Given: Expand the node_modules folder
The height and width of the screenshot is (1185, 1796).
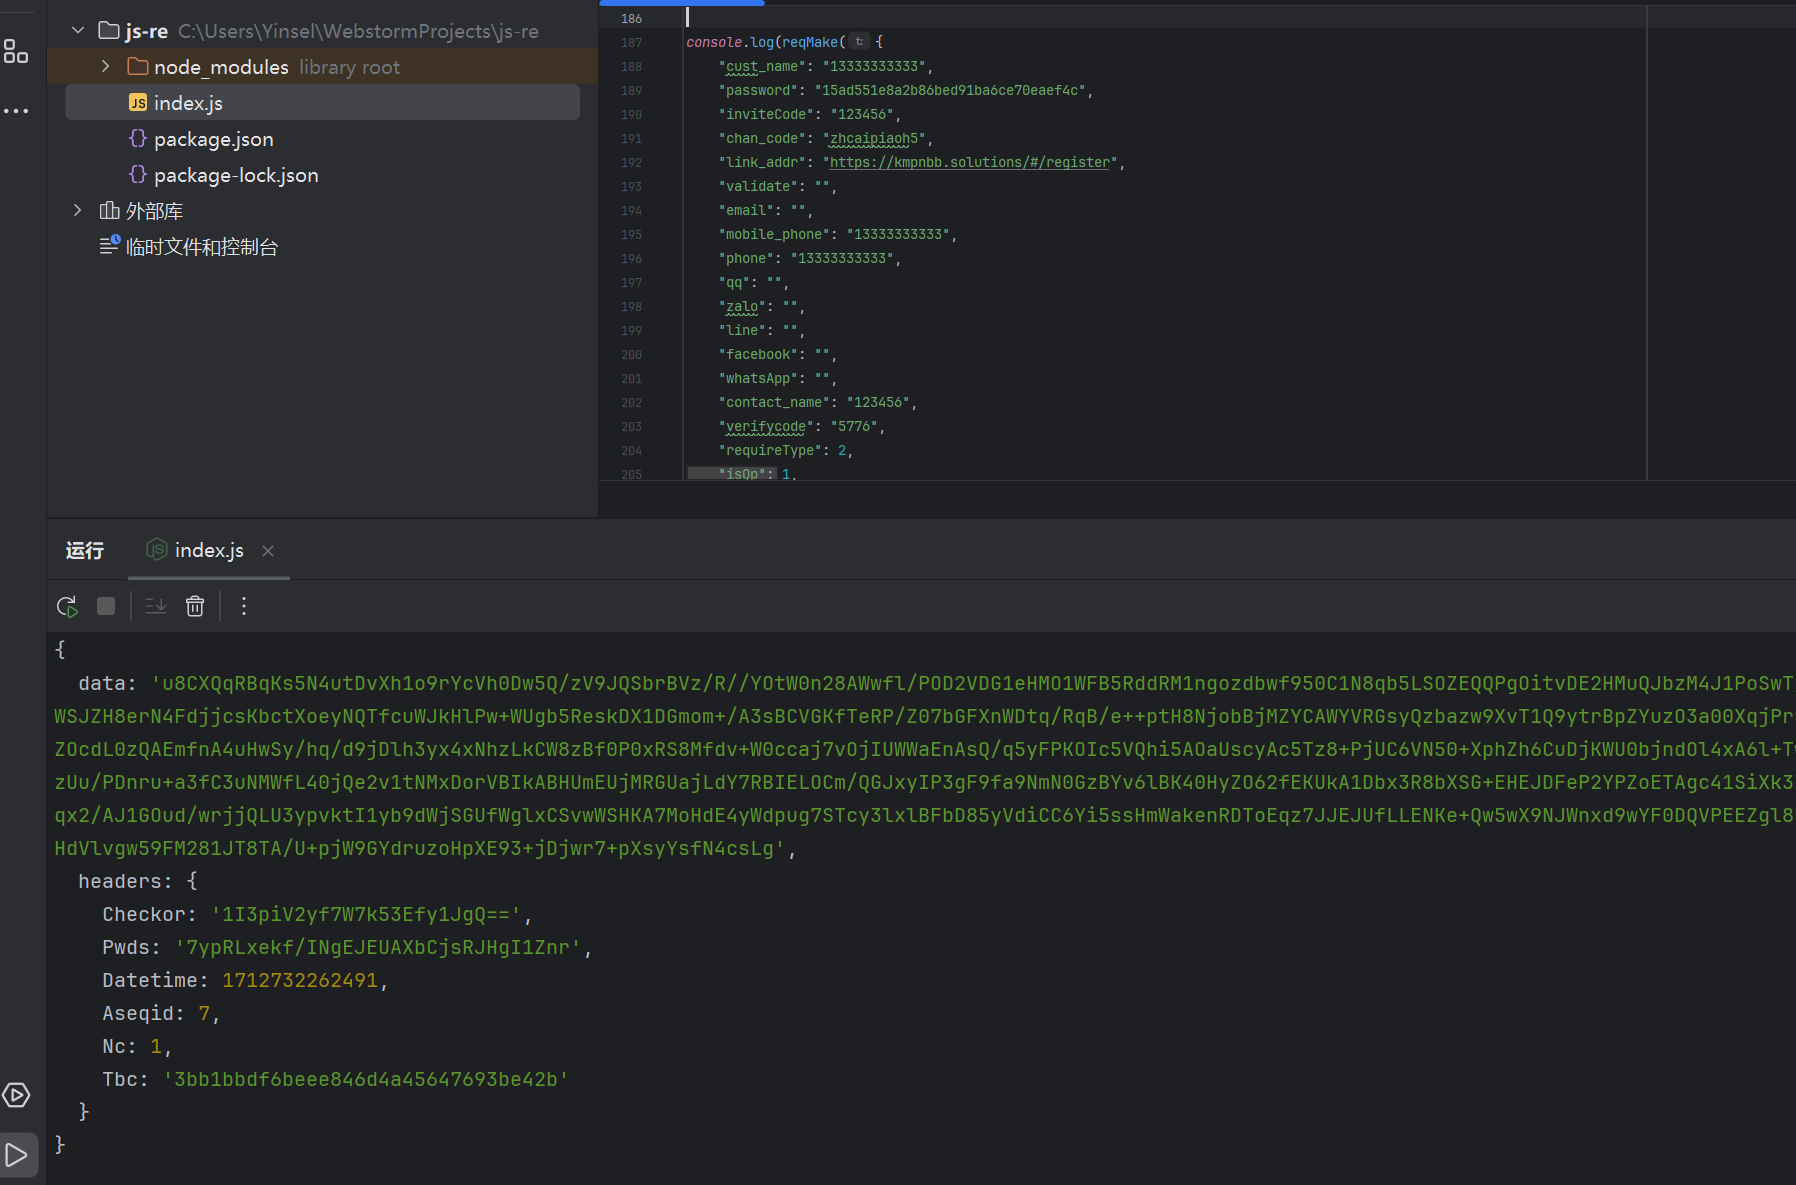Looking at the screenshot, I should [x=106, y=66].
